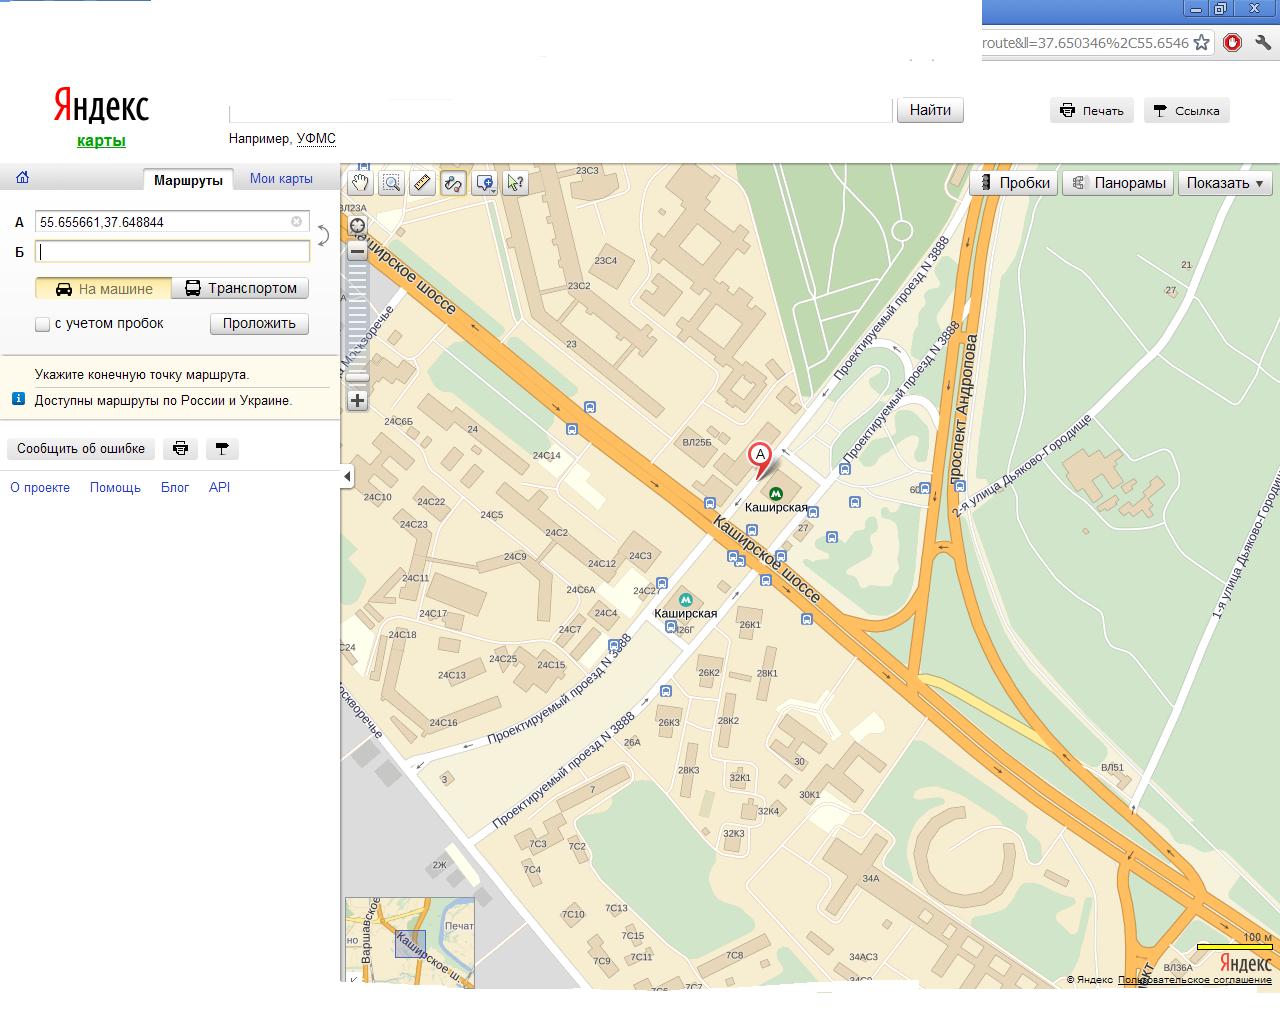This screenshot has height=1024, width=1280.
Task: Click the browser address bar URL
Action: click(x=1085, y=43)
